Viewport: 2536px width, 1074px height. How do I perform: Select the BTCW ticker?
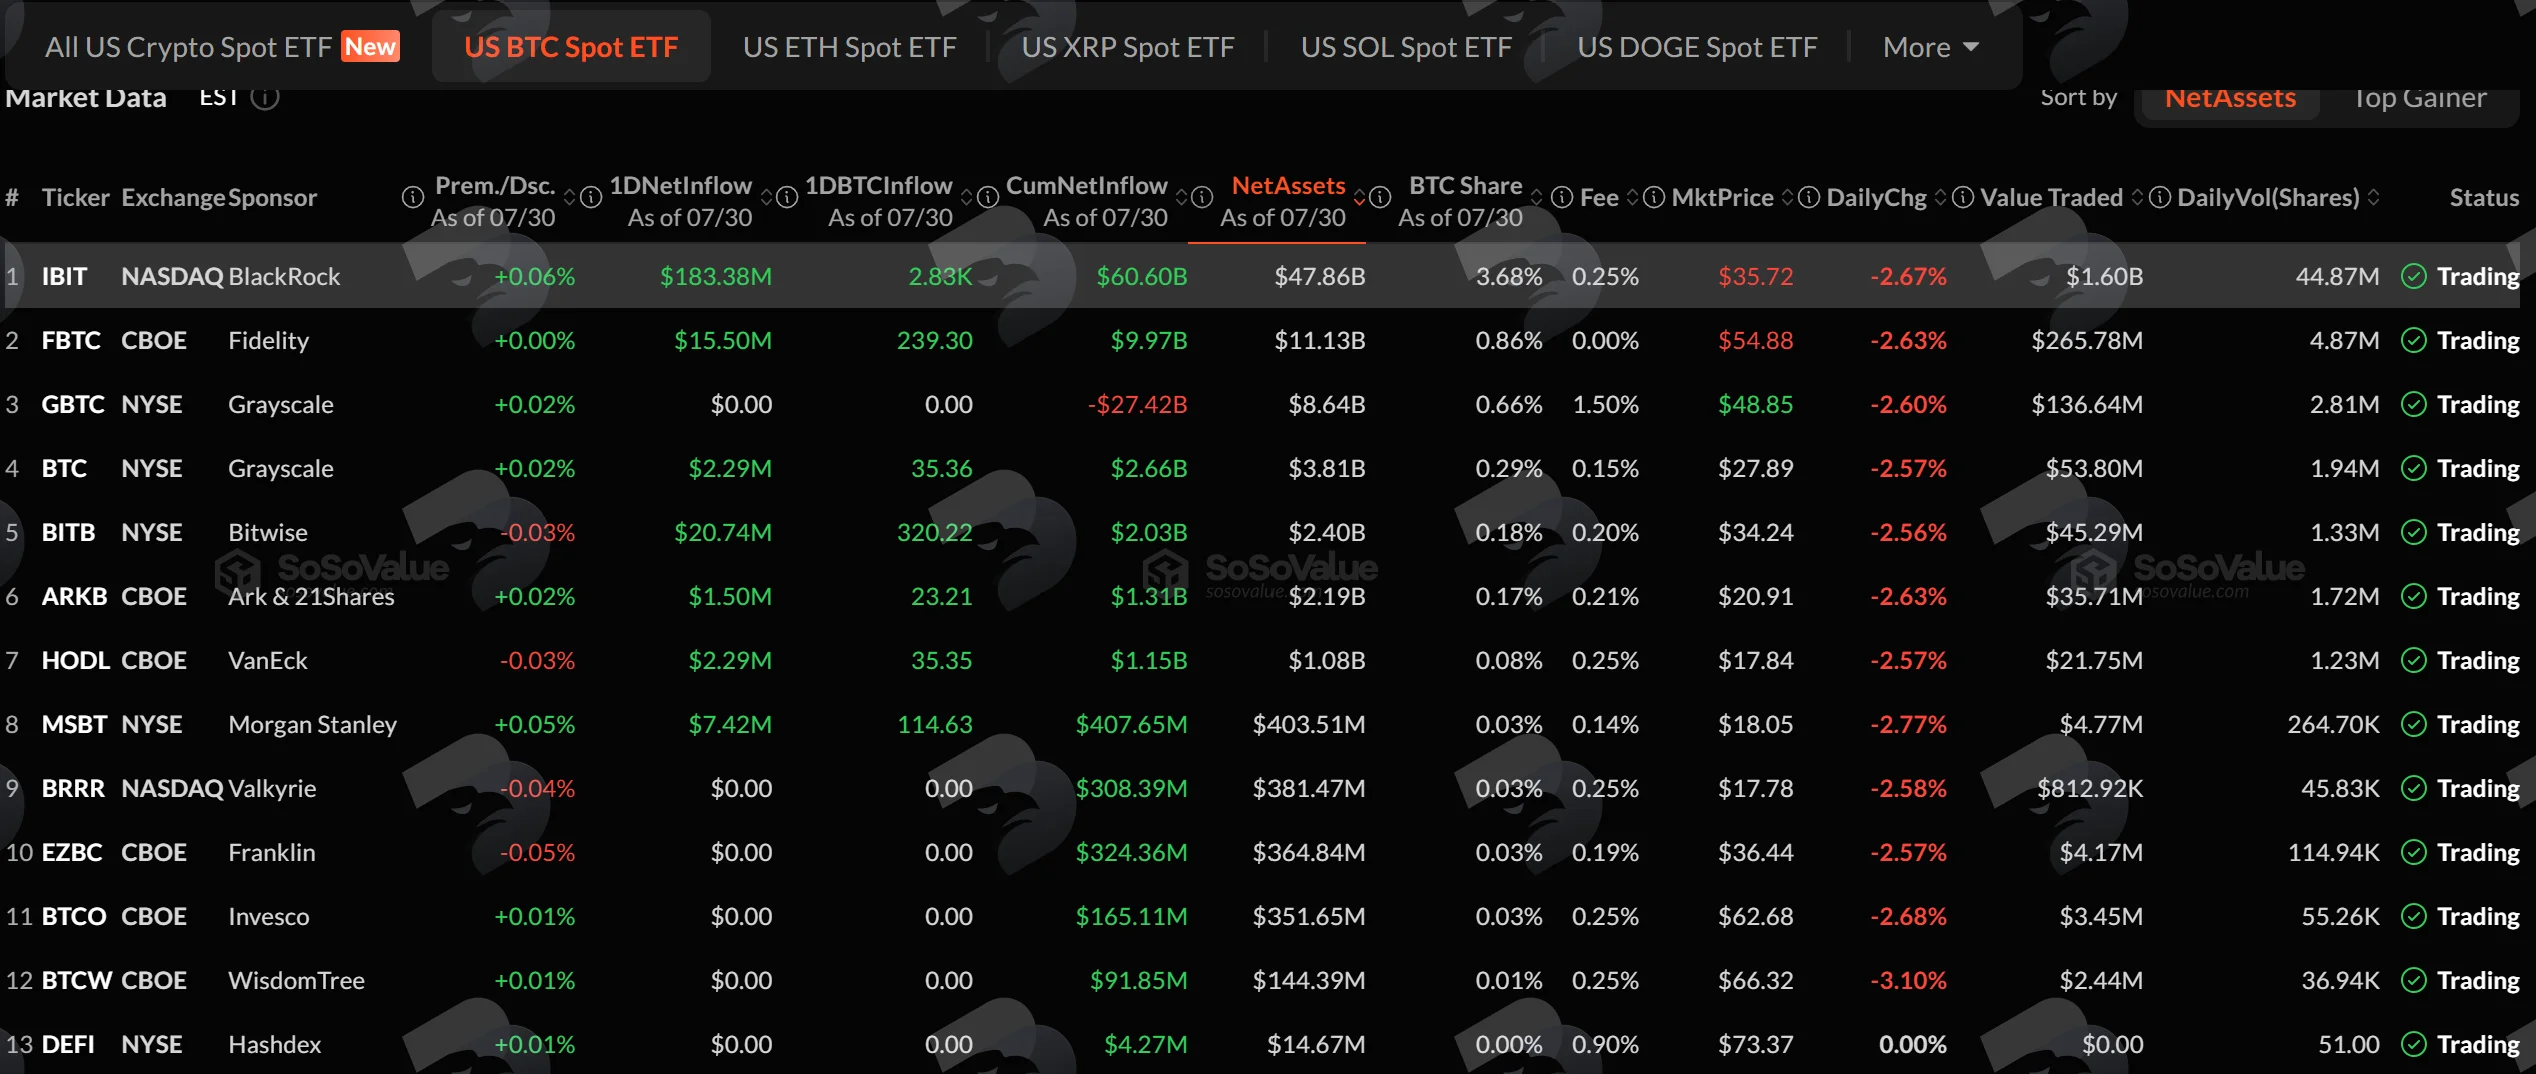pos(77,980)
